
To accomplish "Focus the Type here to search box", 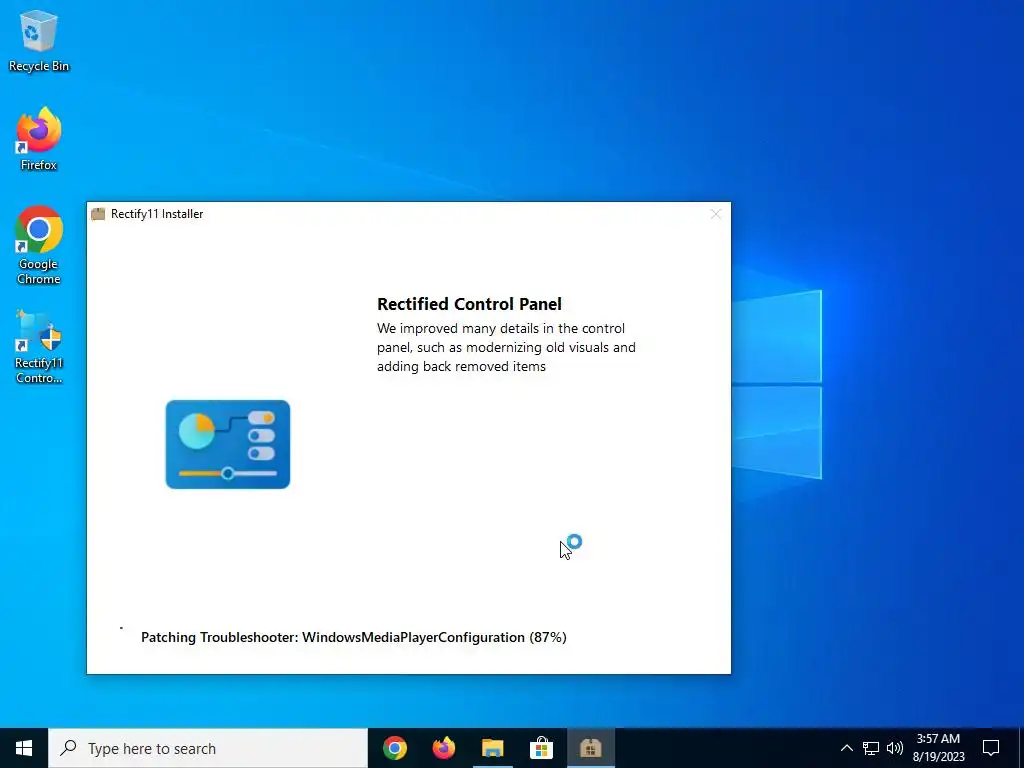I will coord(208,748).
